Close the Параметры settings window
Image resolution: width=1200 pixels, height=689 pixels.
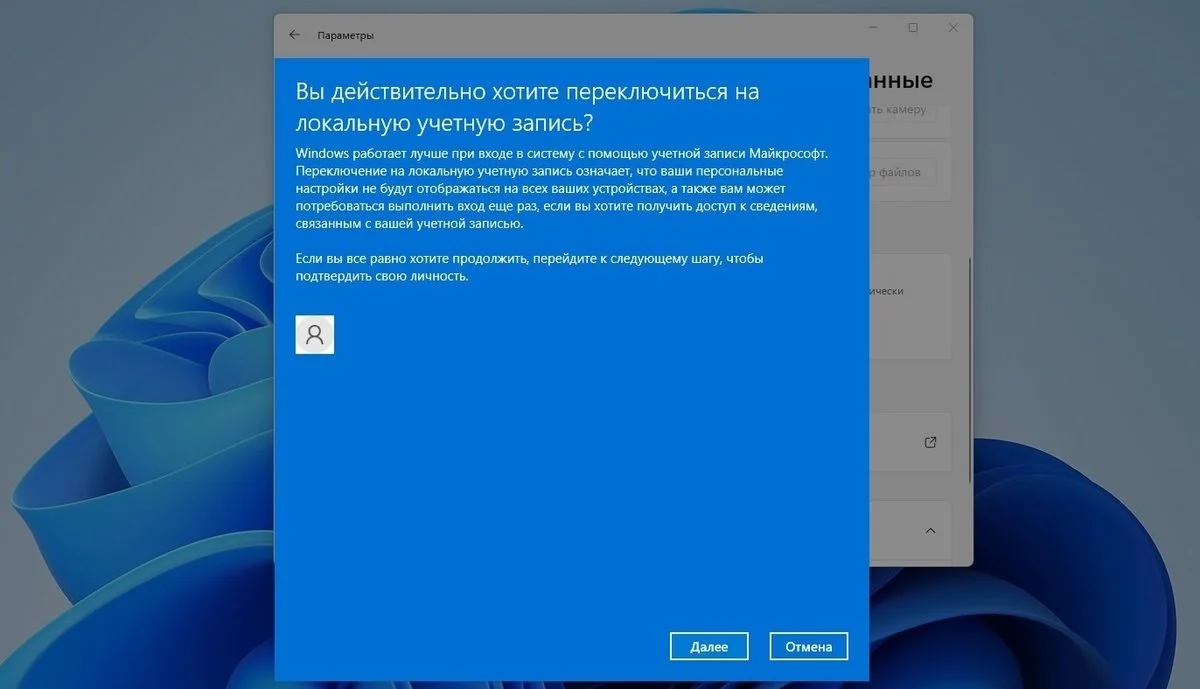click(x=951, y=28)
